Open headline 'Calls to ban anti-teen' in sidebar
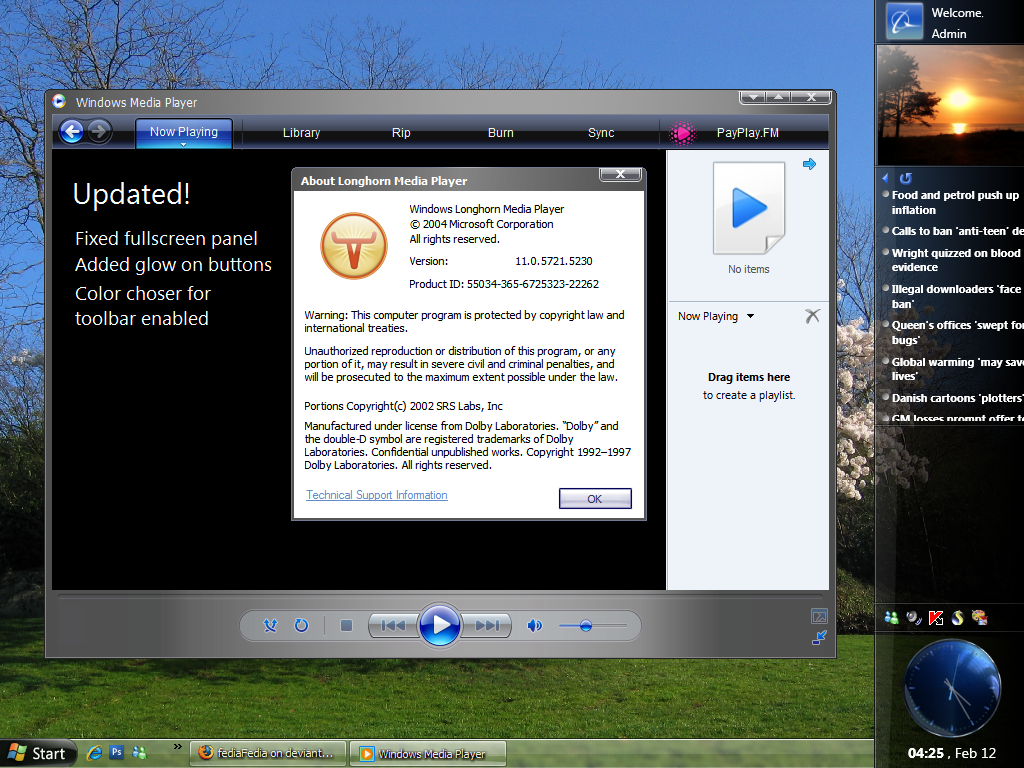The width and height of the screenshot is (1024, 768). tap(957, 231)
